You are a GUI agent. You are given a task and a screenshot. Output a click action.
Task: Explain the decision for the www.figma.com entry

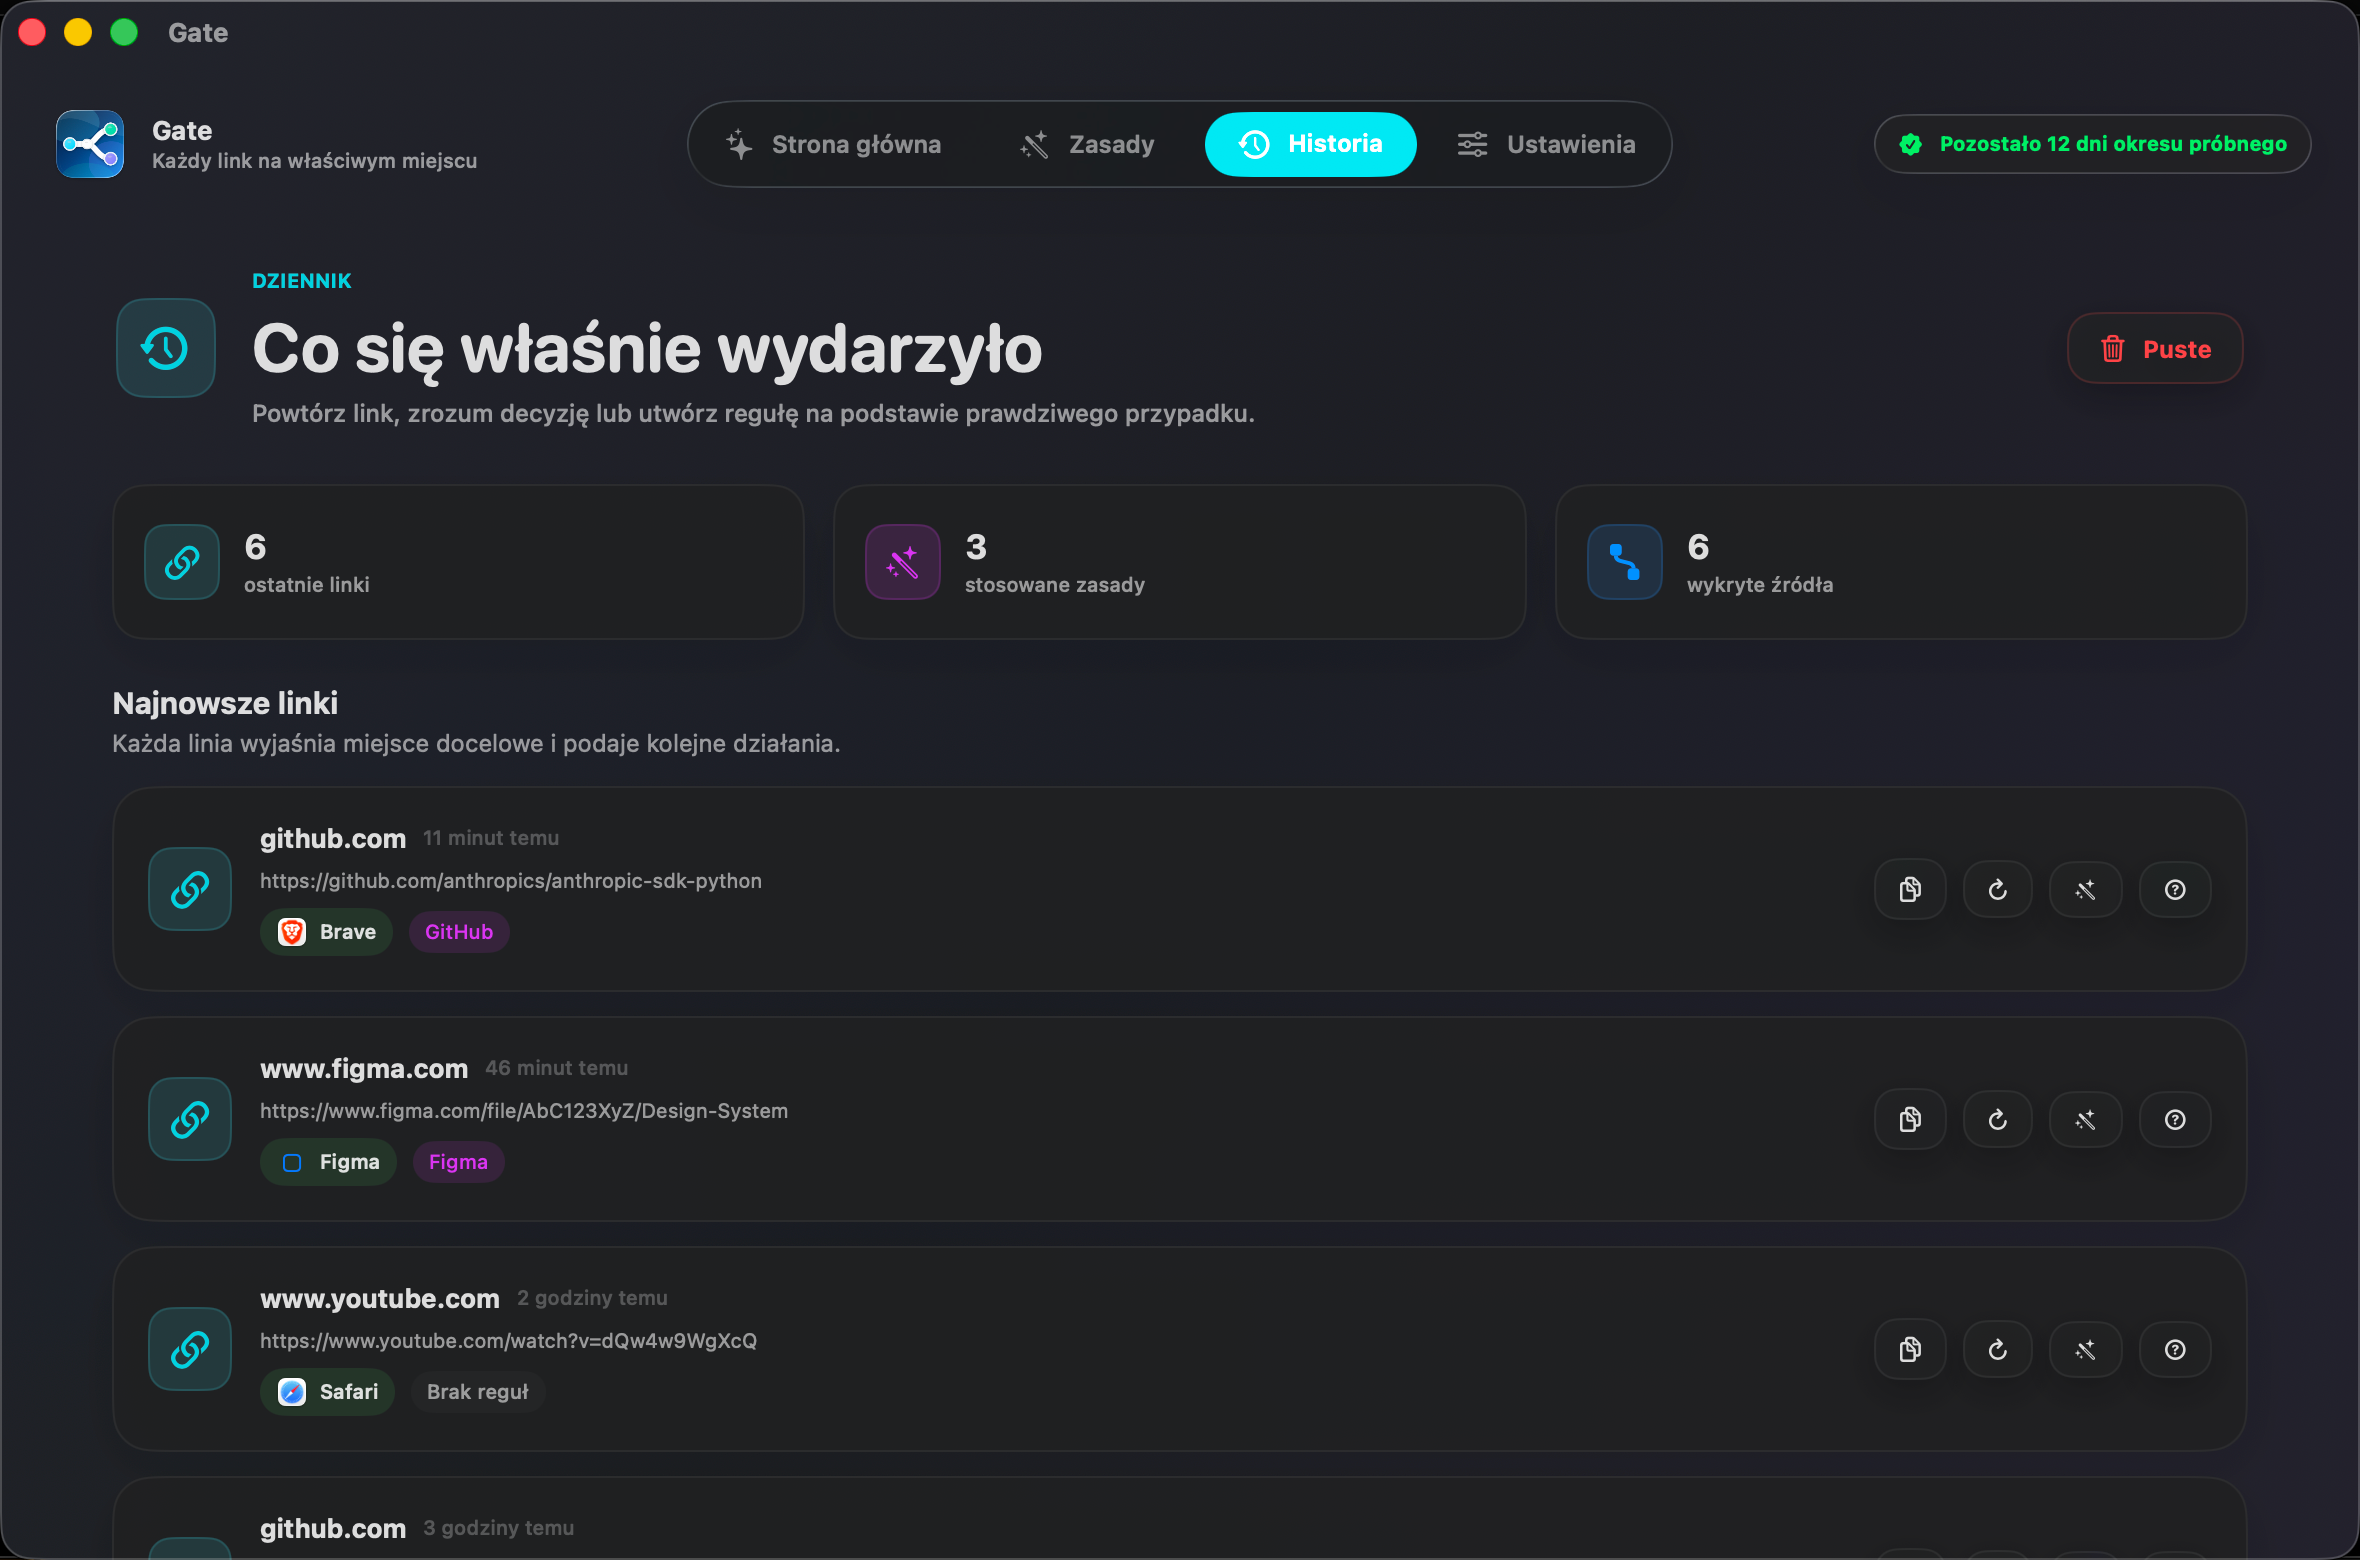(2175, 1119)
